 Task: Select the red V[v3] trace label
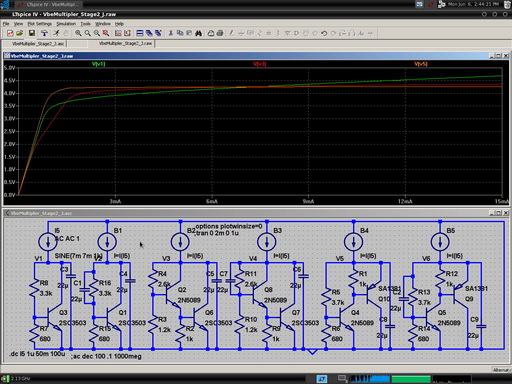coord(260,64)
